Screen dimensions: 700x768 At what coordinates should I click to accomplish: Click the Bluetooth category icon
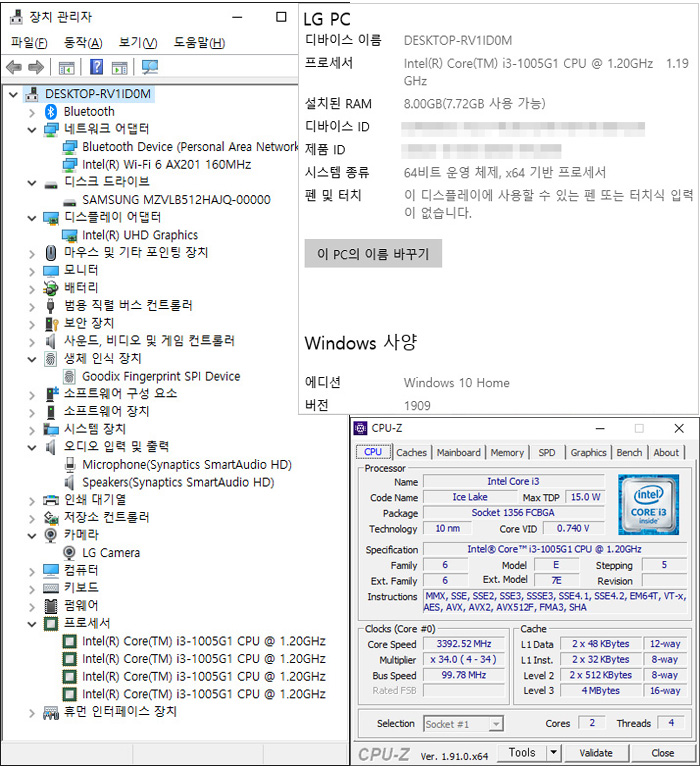click(51, 112)
